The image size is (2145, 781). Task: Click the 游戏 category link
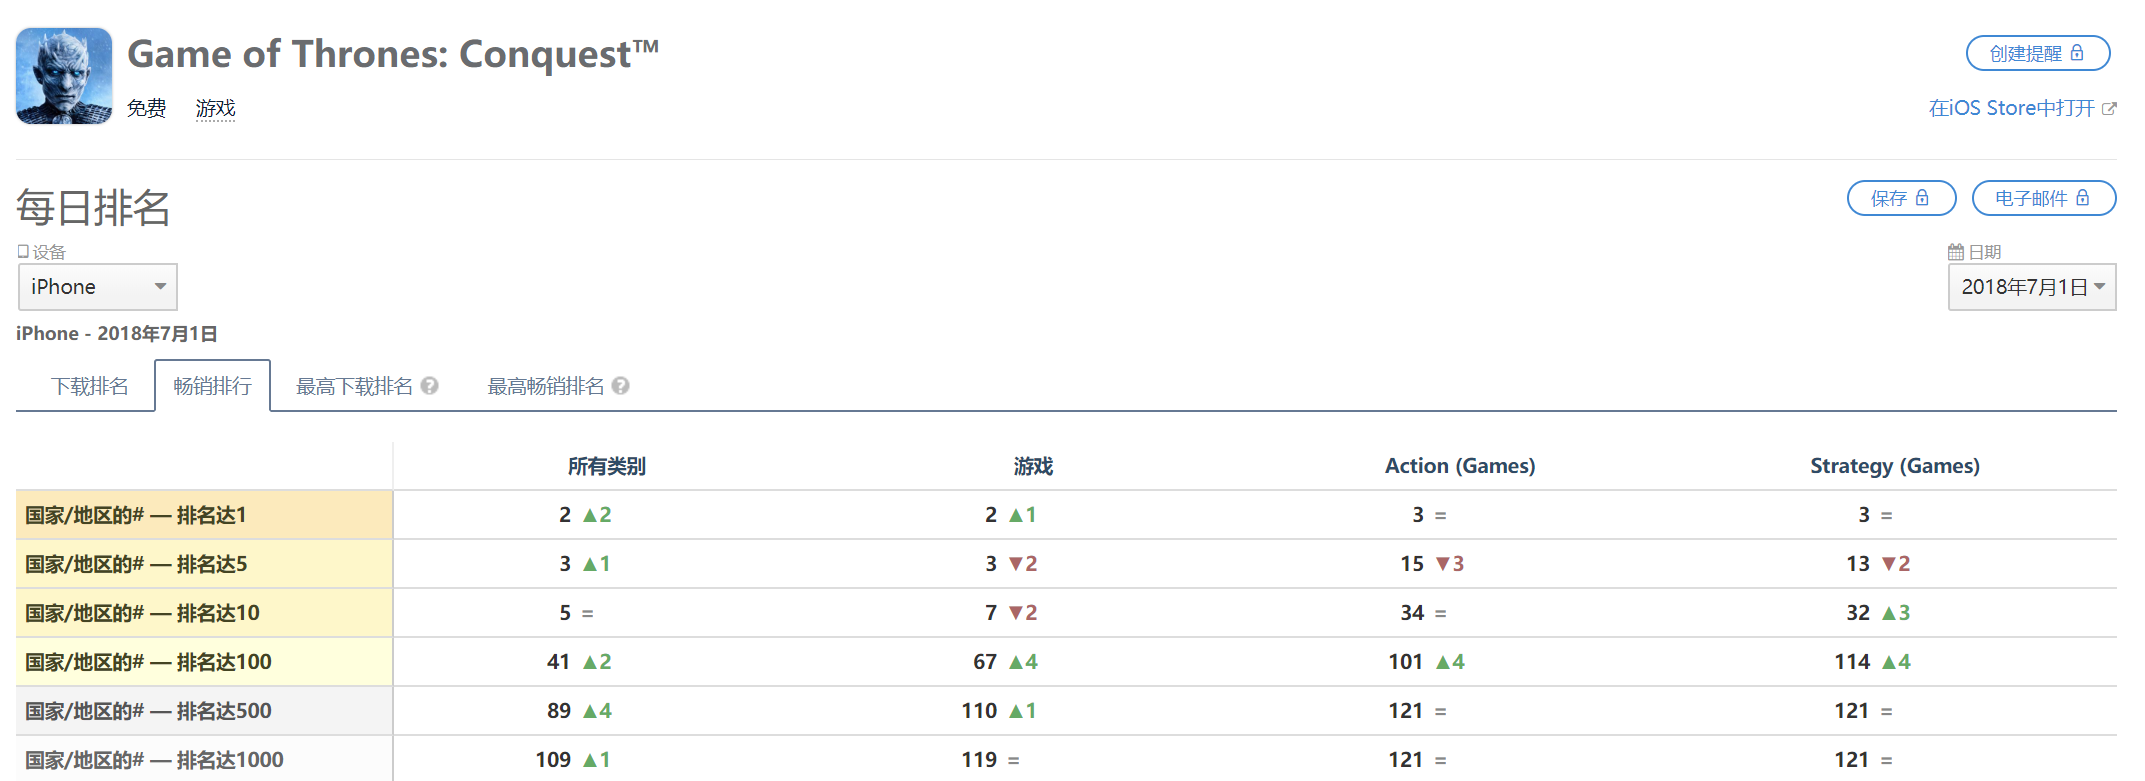[216, 108]
